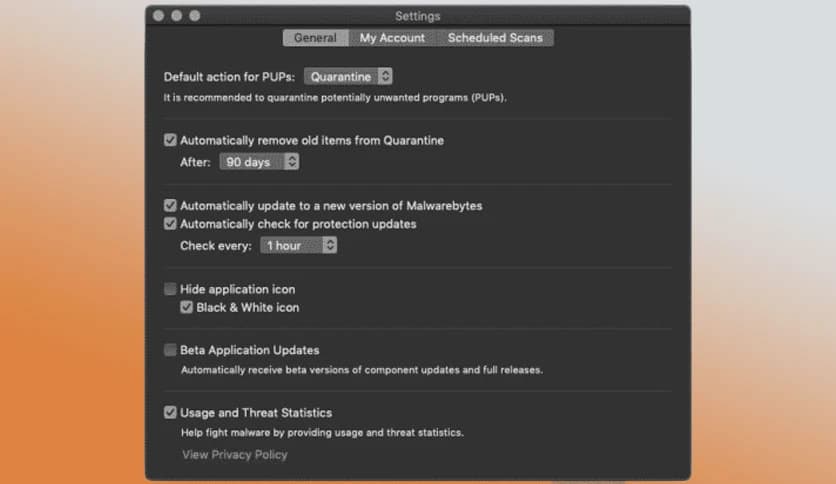Viewport: 836px width, 484px height.
Task: Expand the 90 days quarantine removal dropdown
Action: coord(258,161)
